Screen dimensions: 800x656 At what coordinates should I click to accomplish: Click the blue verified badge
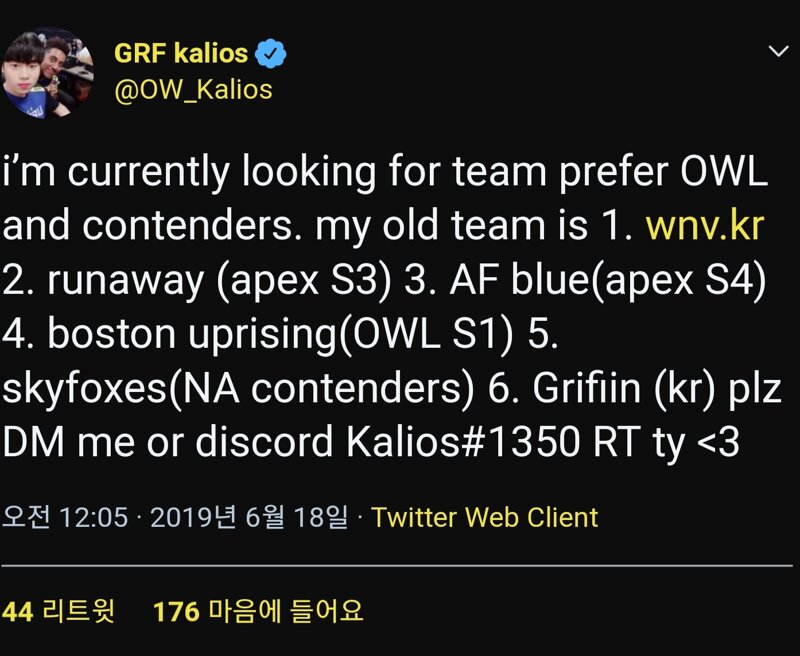(x=270, y=53)
